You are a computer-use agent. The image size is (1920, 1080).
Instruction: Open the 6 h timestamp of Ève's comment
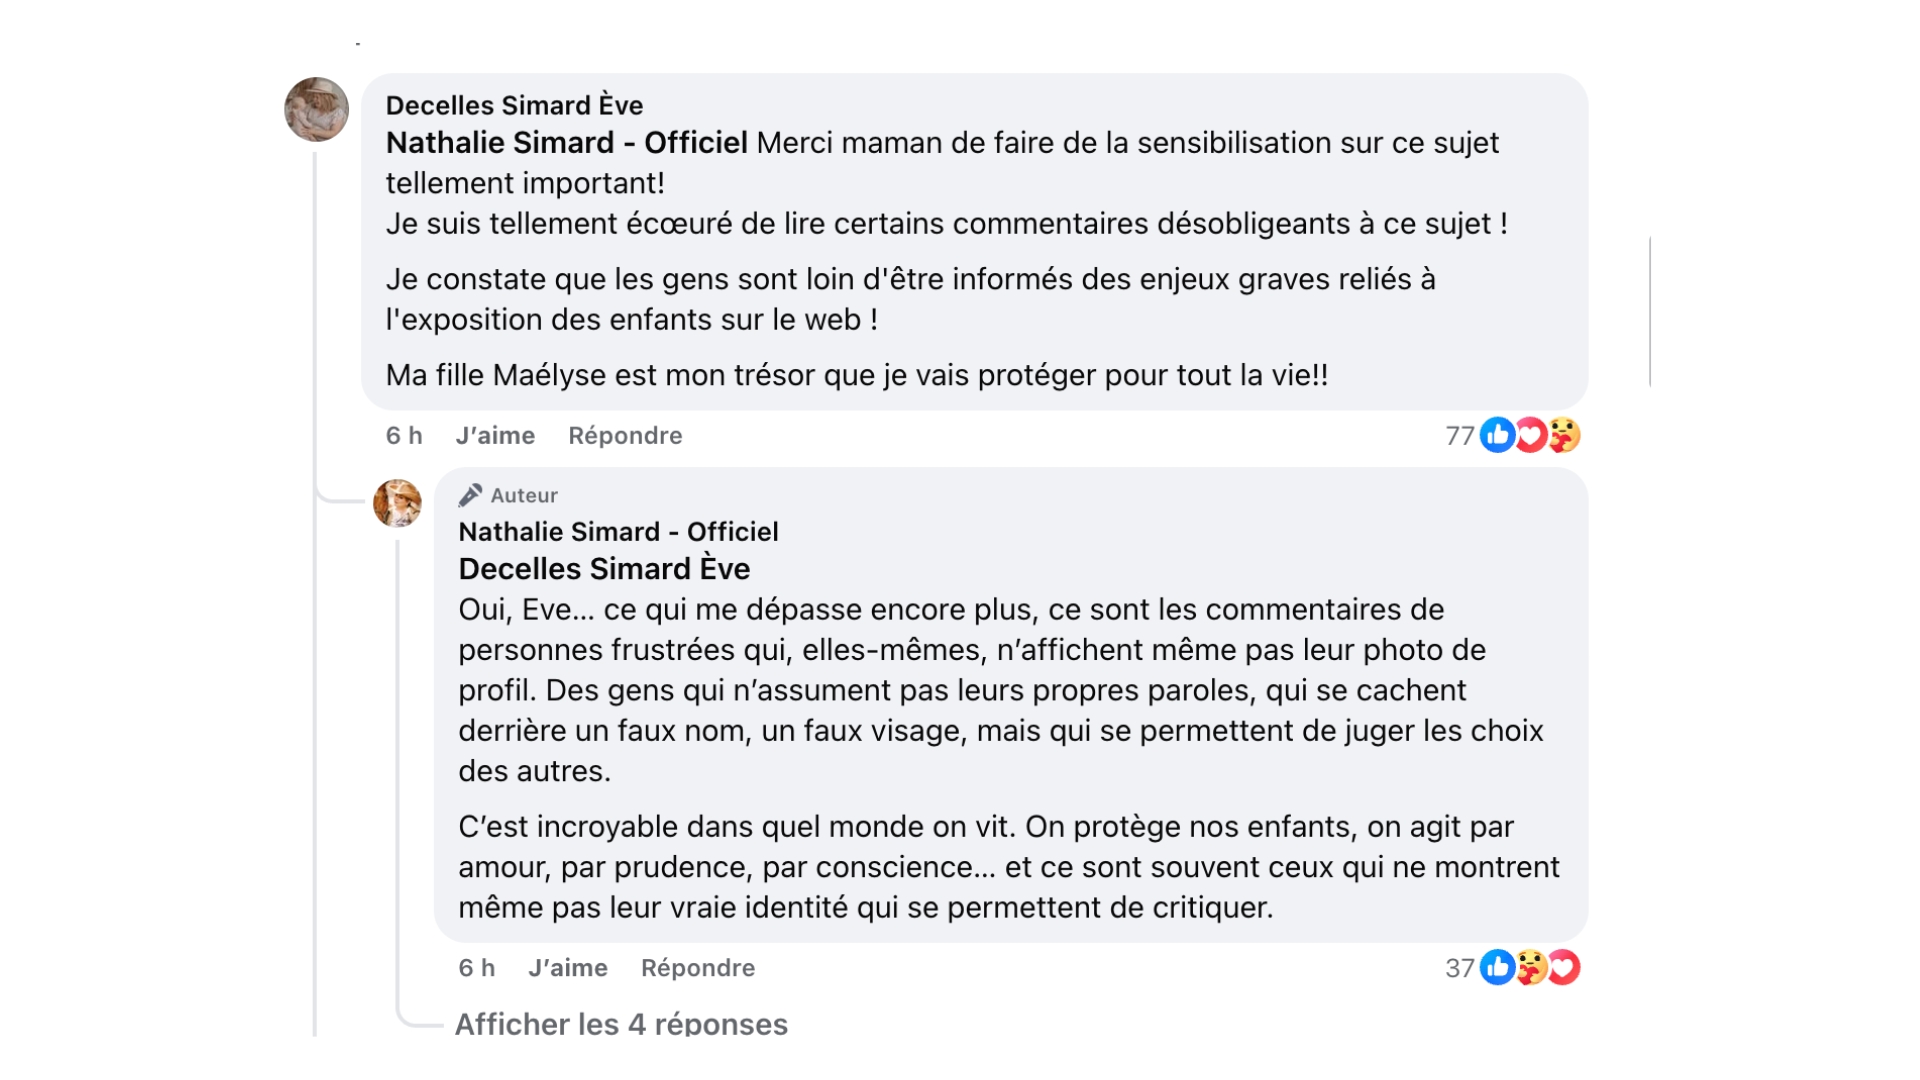pyautogui.click(x=404, y=436)
